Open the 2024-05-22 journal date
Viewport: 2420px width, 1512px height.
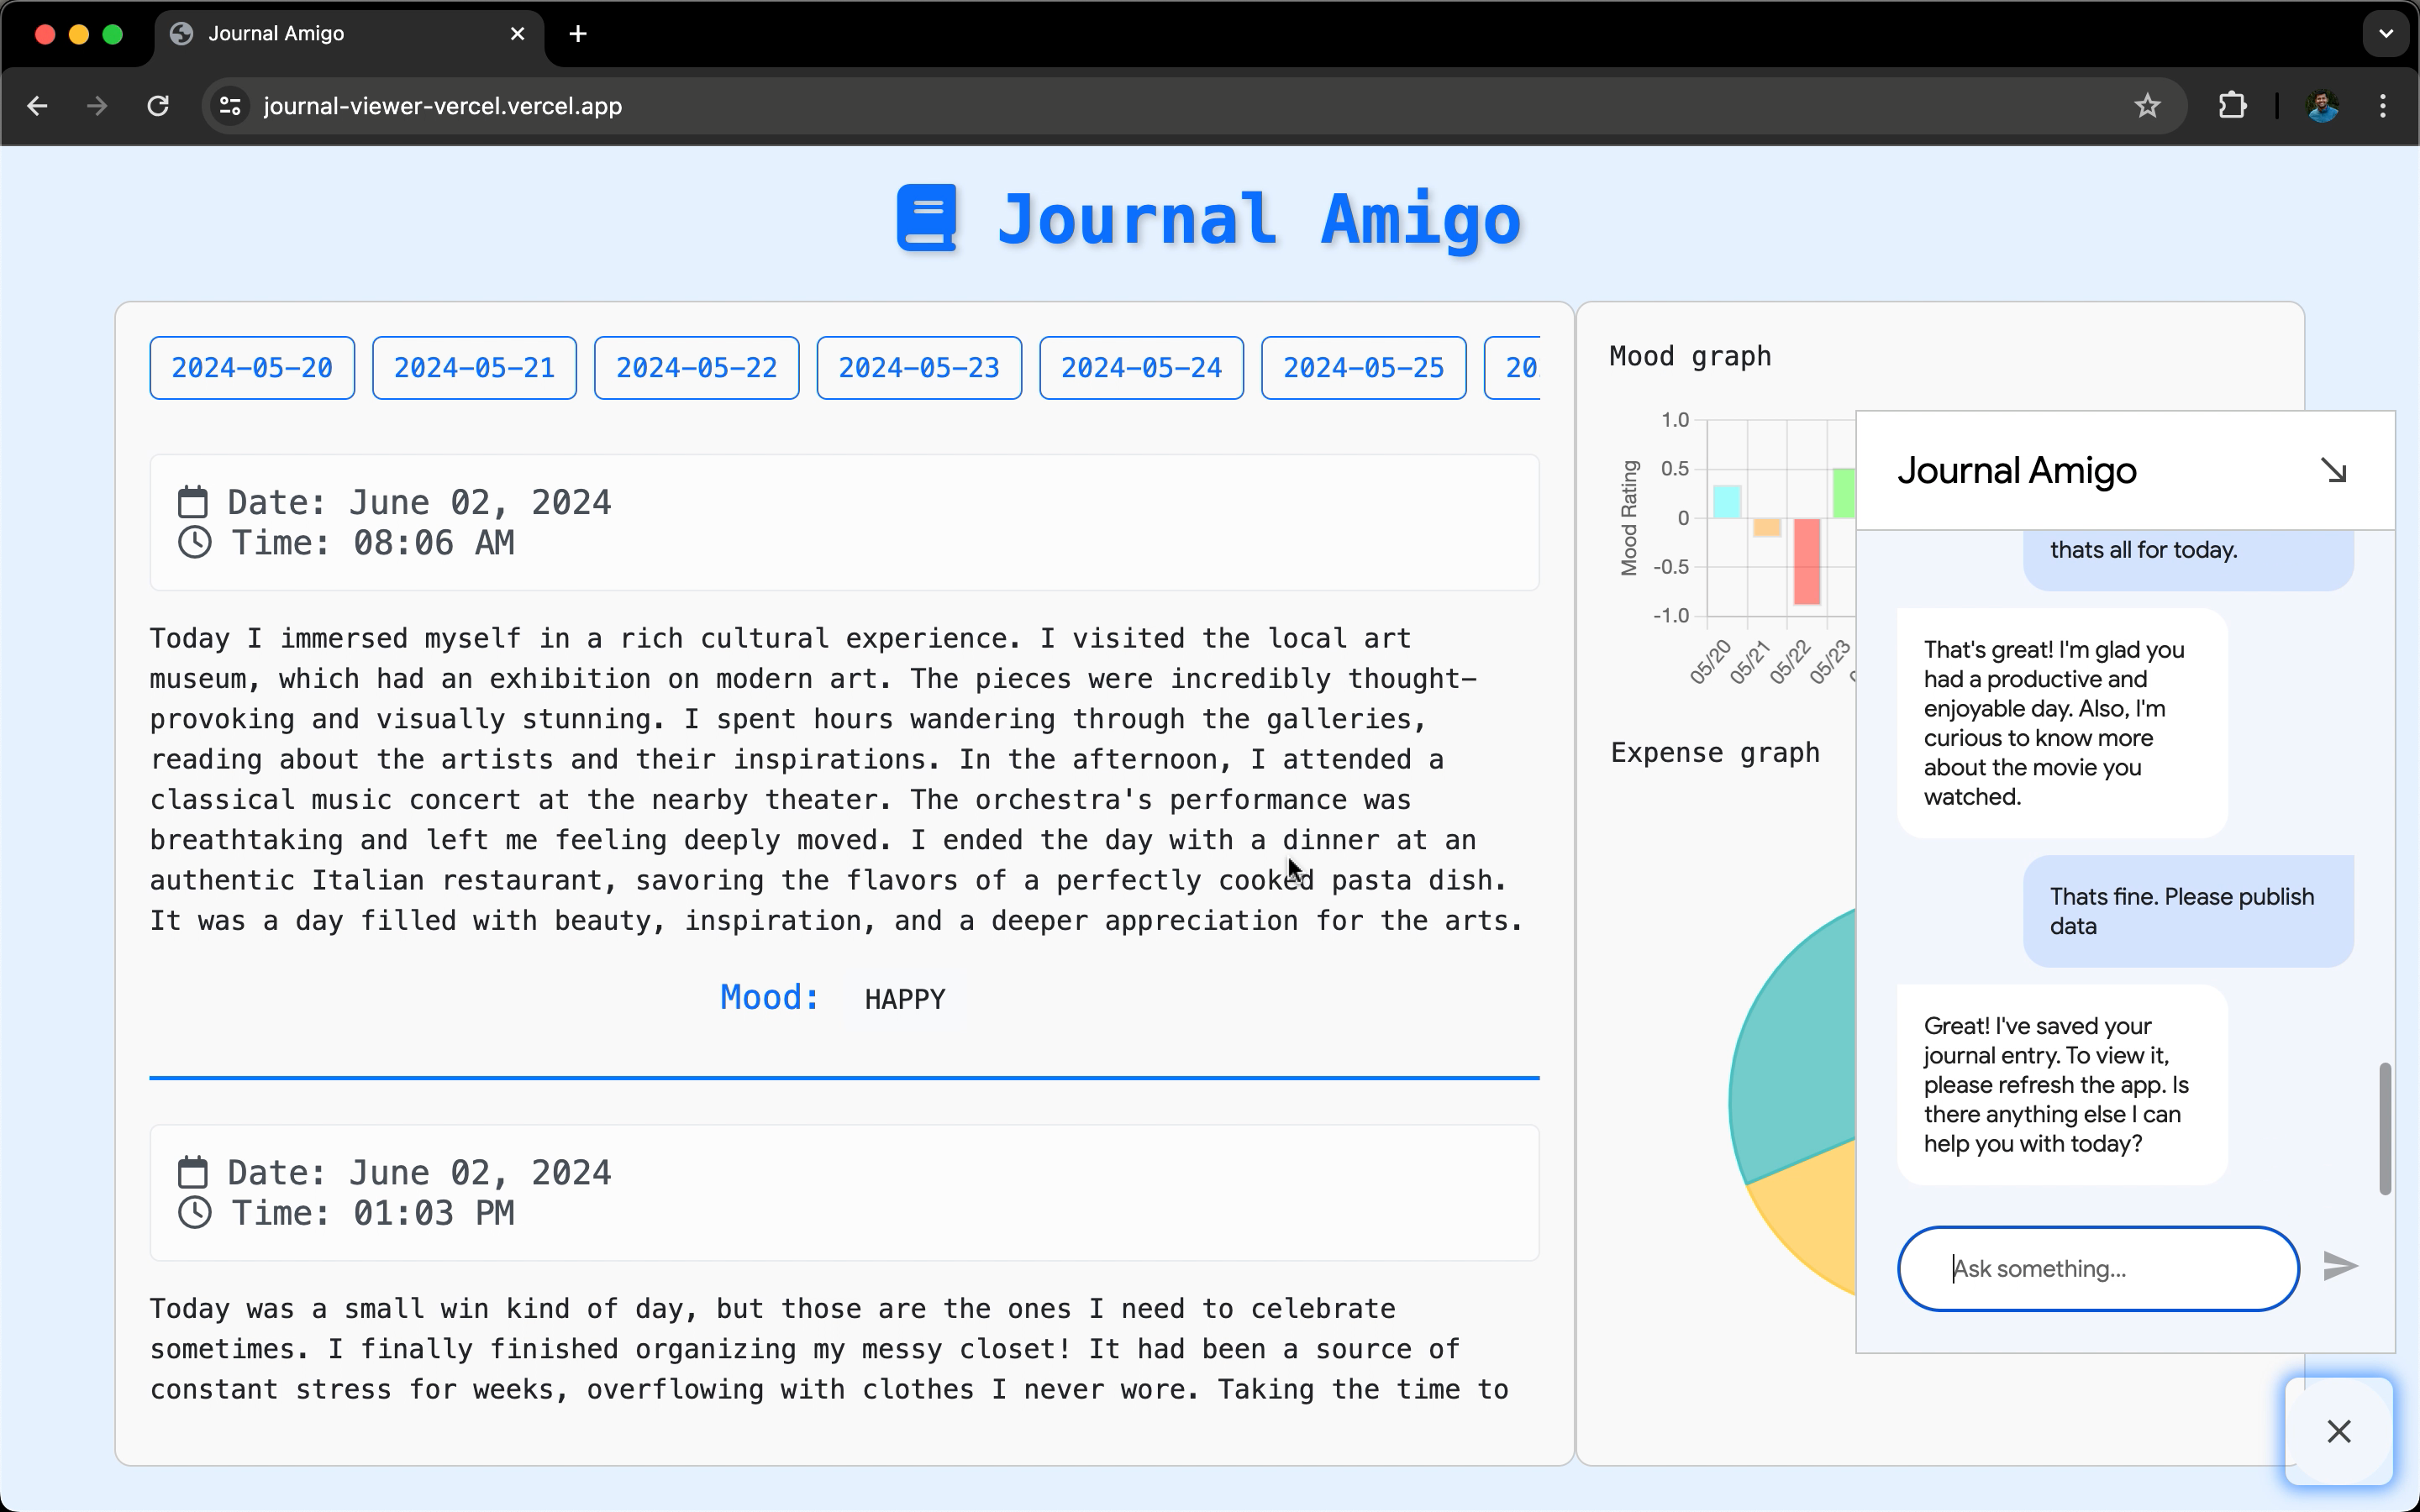click(x=696, y=368)
